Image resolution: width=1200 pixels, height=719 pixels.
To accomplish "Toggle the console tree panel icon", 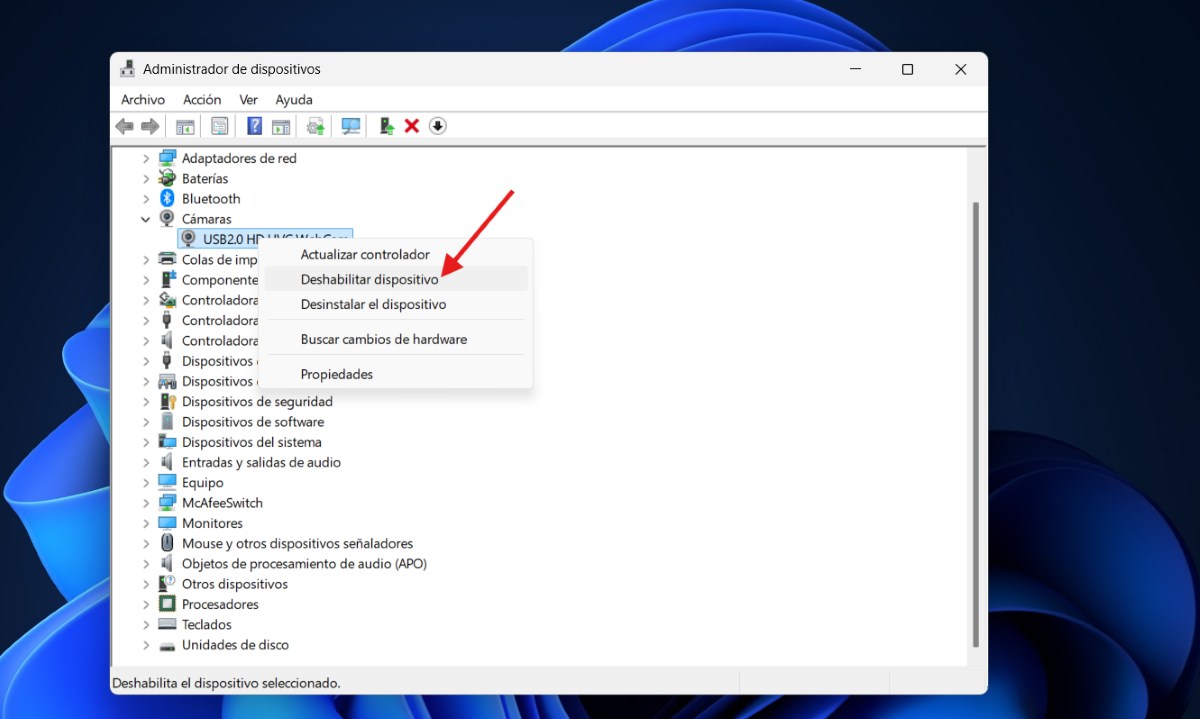I will click(184, 125).
